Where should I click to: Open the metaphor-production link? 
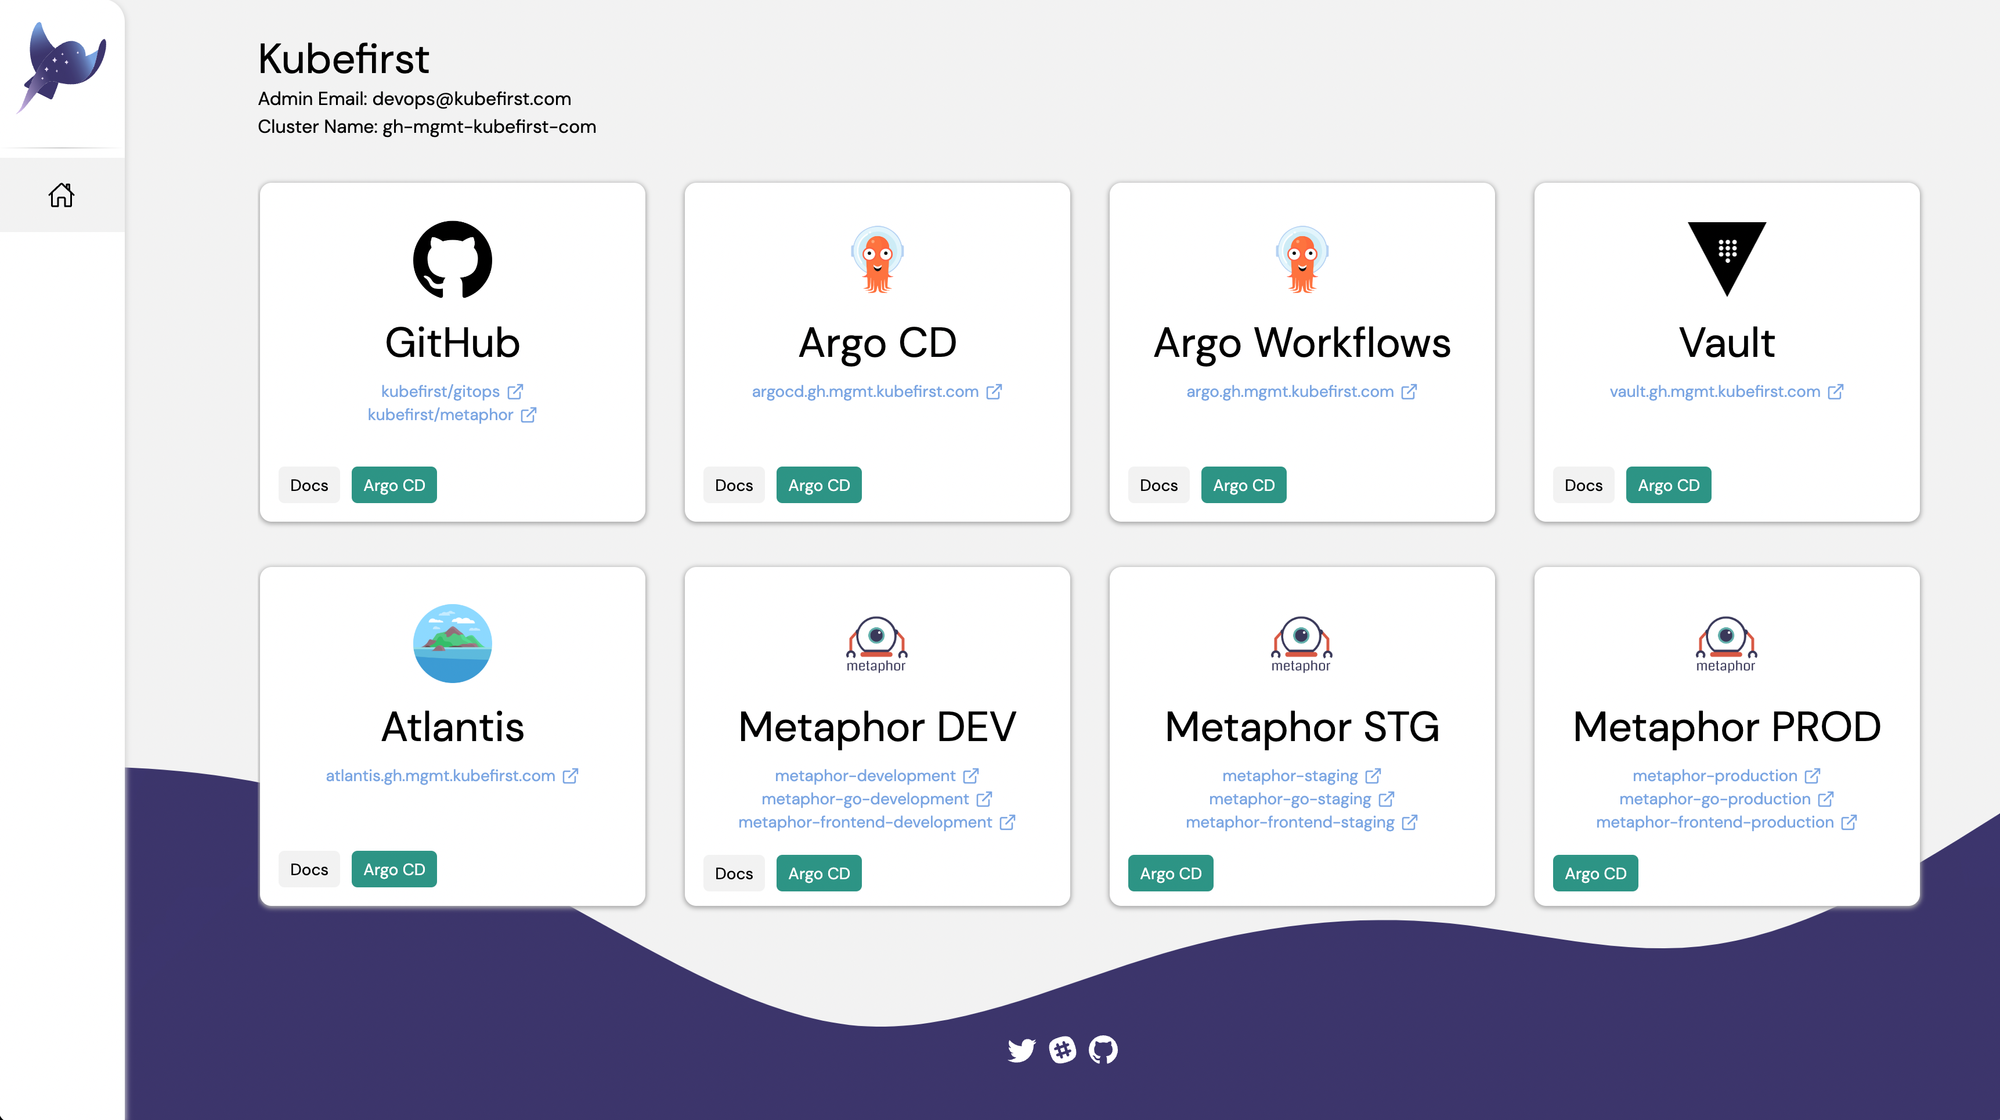coord(1715,775)
